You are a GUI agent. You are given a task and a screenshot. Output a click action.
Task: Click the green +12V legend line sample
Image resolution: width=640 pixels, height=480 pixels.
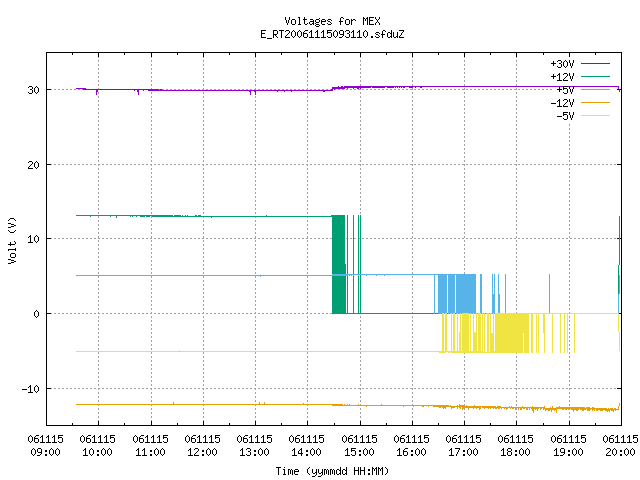(595, 76)
